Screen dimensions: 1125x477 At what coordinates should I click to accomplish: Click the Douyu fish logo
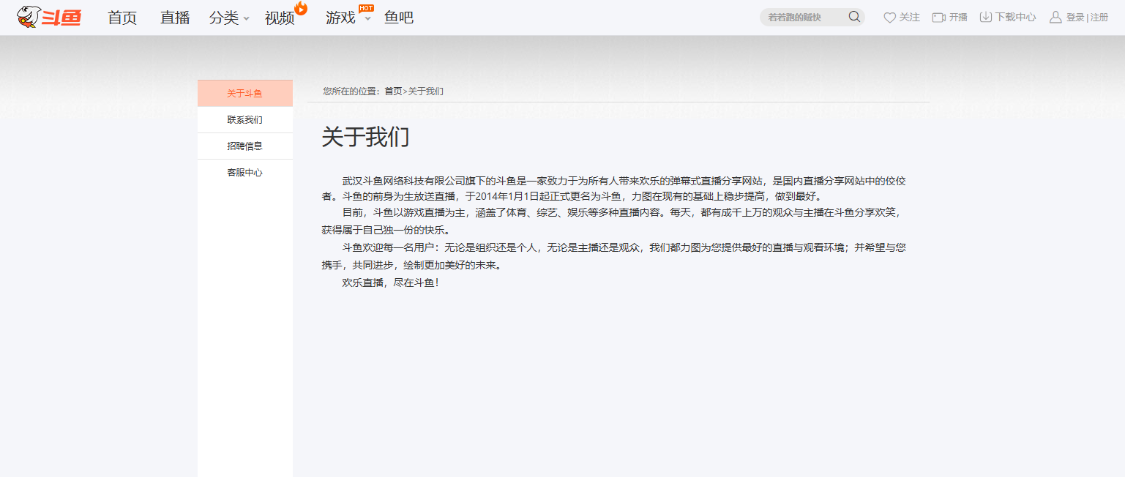[x=50, y=17]
